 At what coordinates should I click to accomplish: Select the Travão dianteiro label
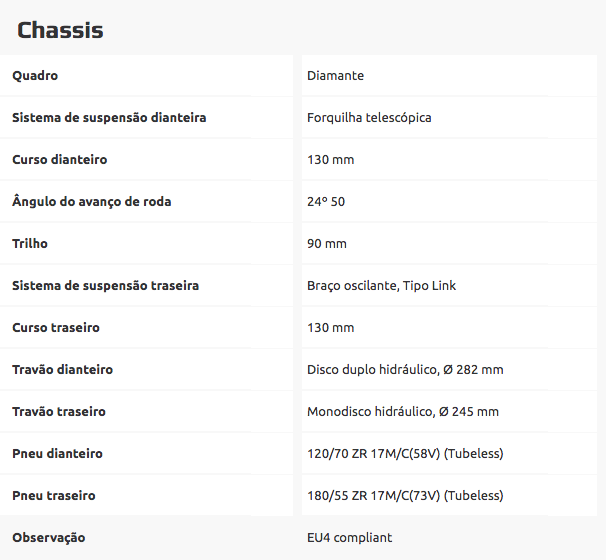pos(62,370)
